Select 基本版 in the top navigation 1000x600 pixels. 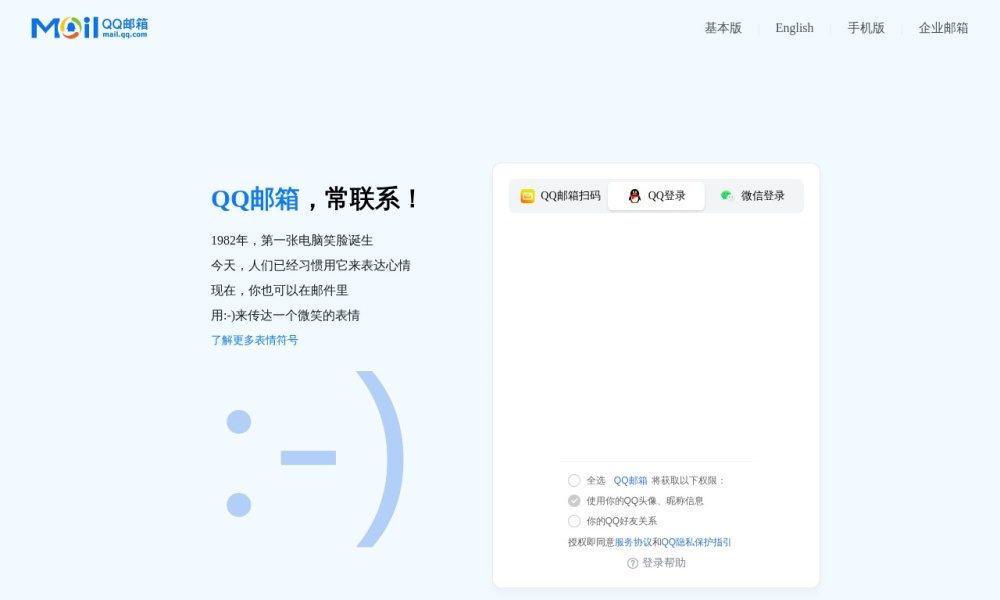click(722, 28)
